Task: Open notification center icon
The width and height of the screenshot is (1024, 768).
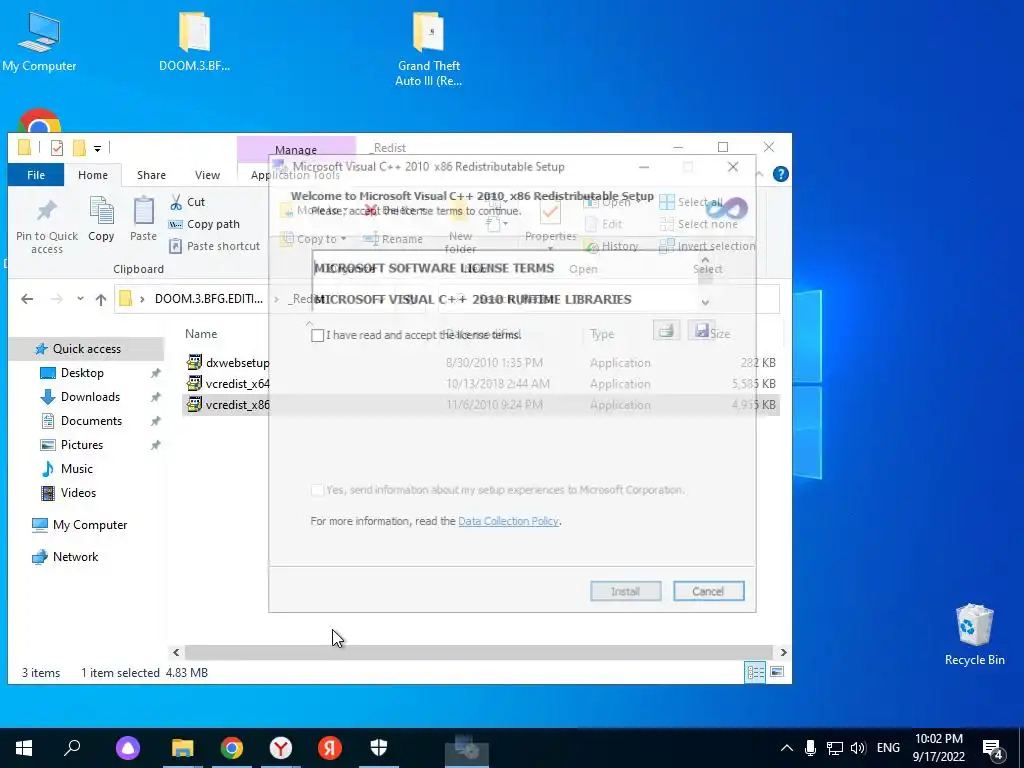Action: (x=993, y=748)
